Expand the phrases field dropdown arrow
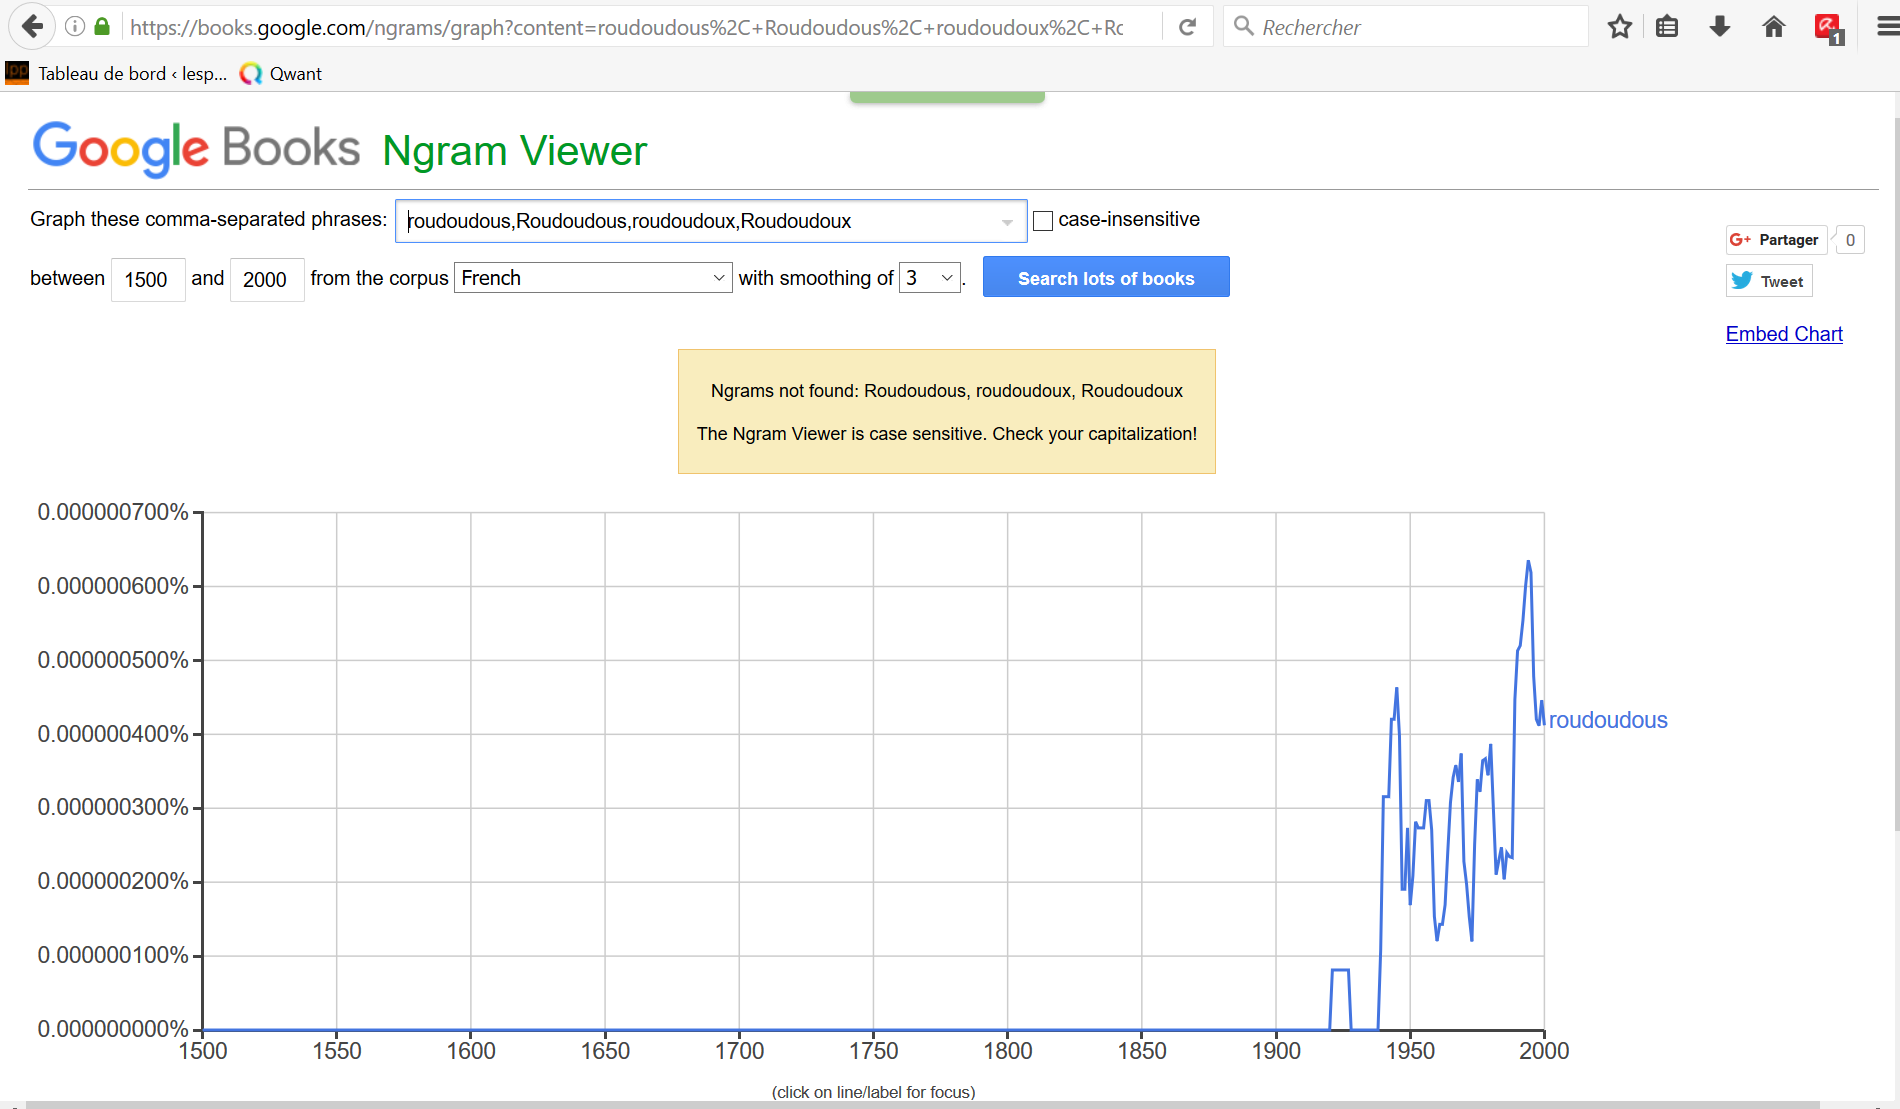 click(1007, 222)
